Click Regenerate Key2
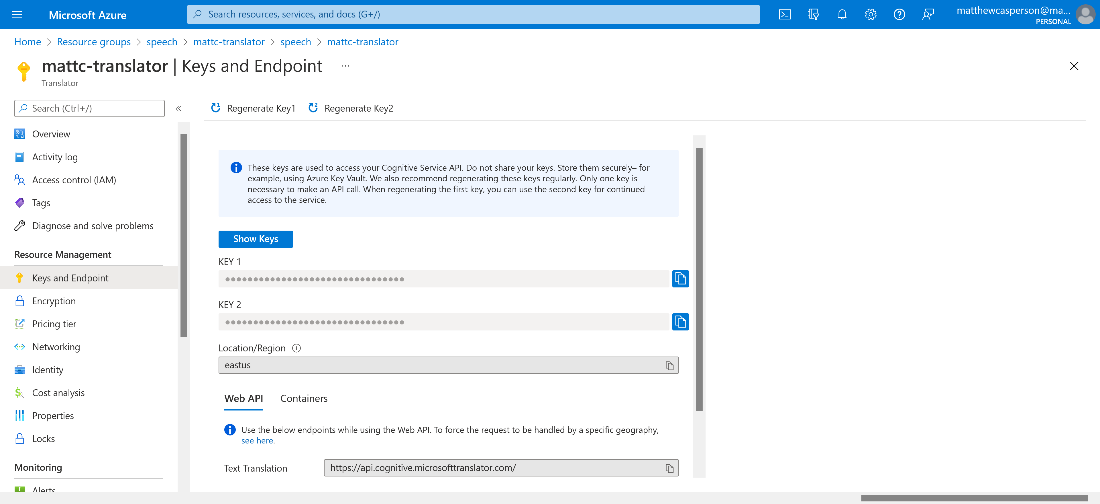 pos(350,109)
